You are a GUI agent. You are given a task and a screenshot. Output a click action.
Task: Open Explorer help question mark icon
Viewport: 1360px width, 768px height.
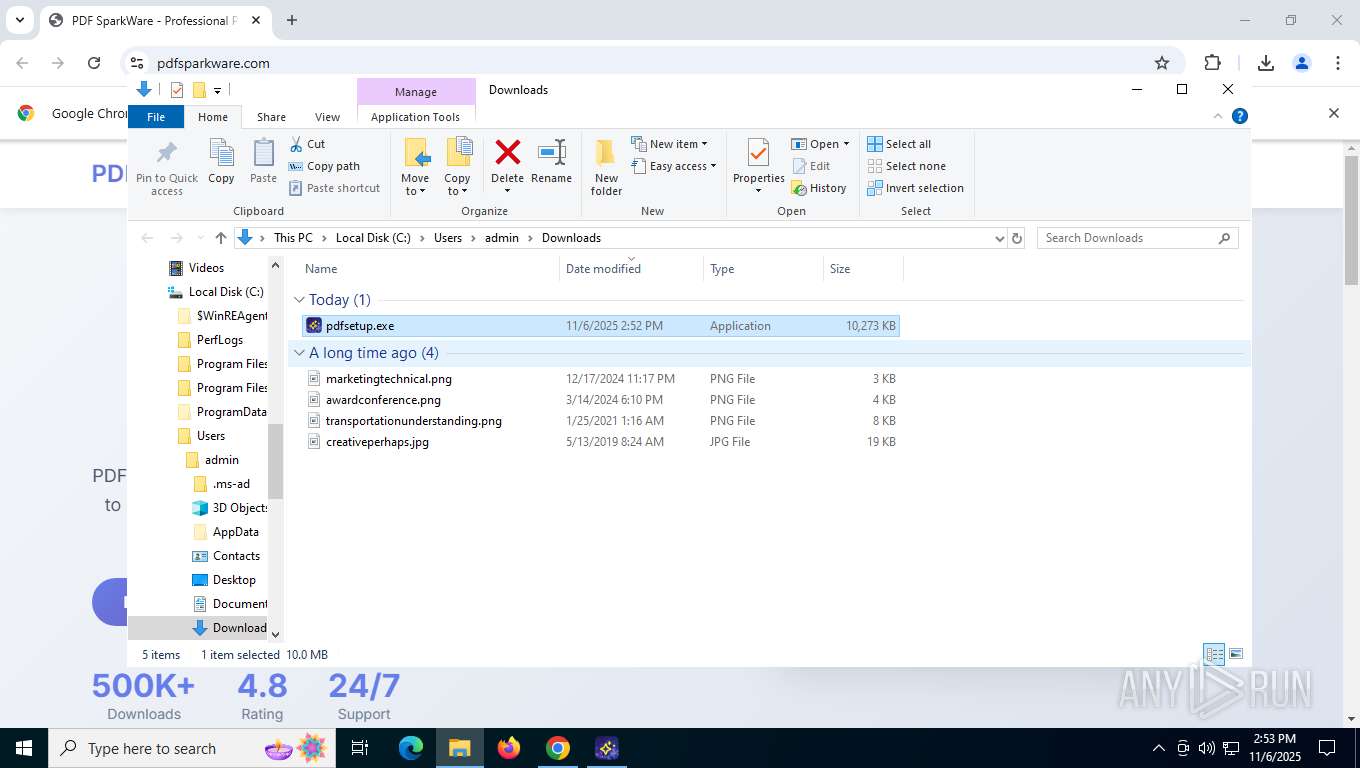click(1240, 116)
